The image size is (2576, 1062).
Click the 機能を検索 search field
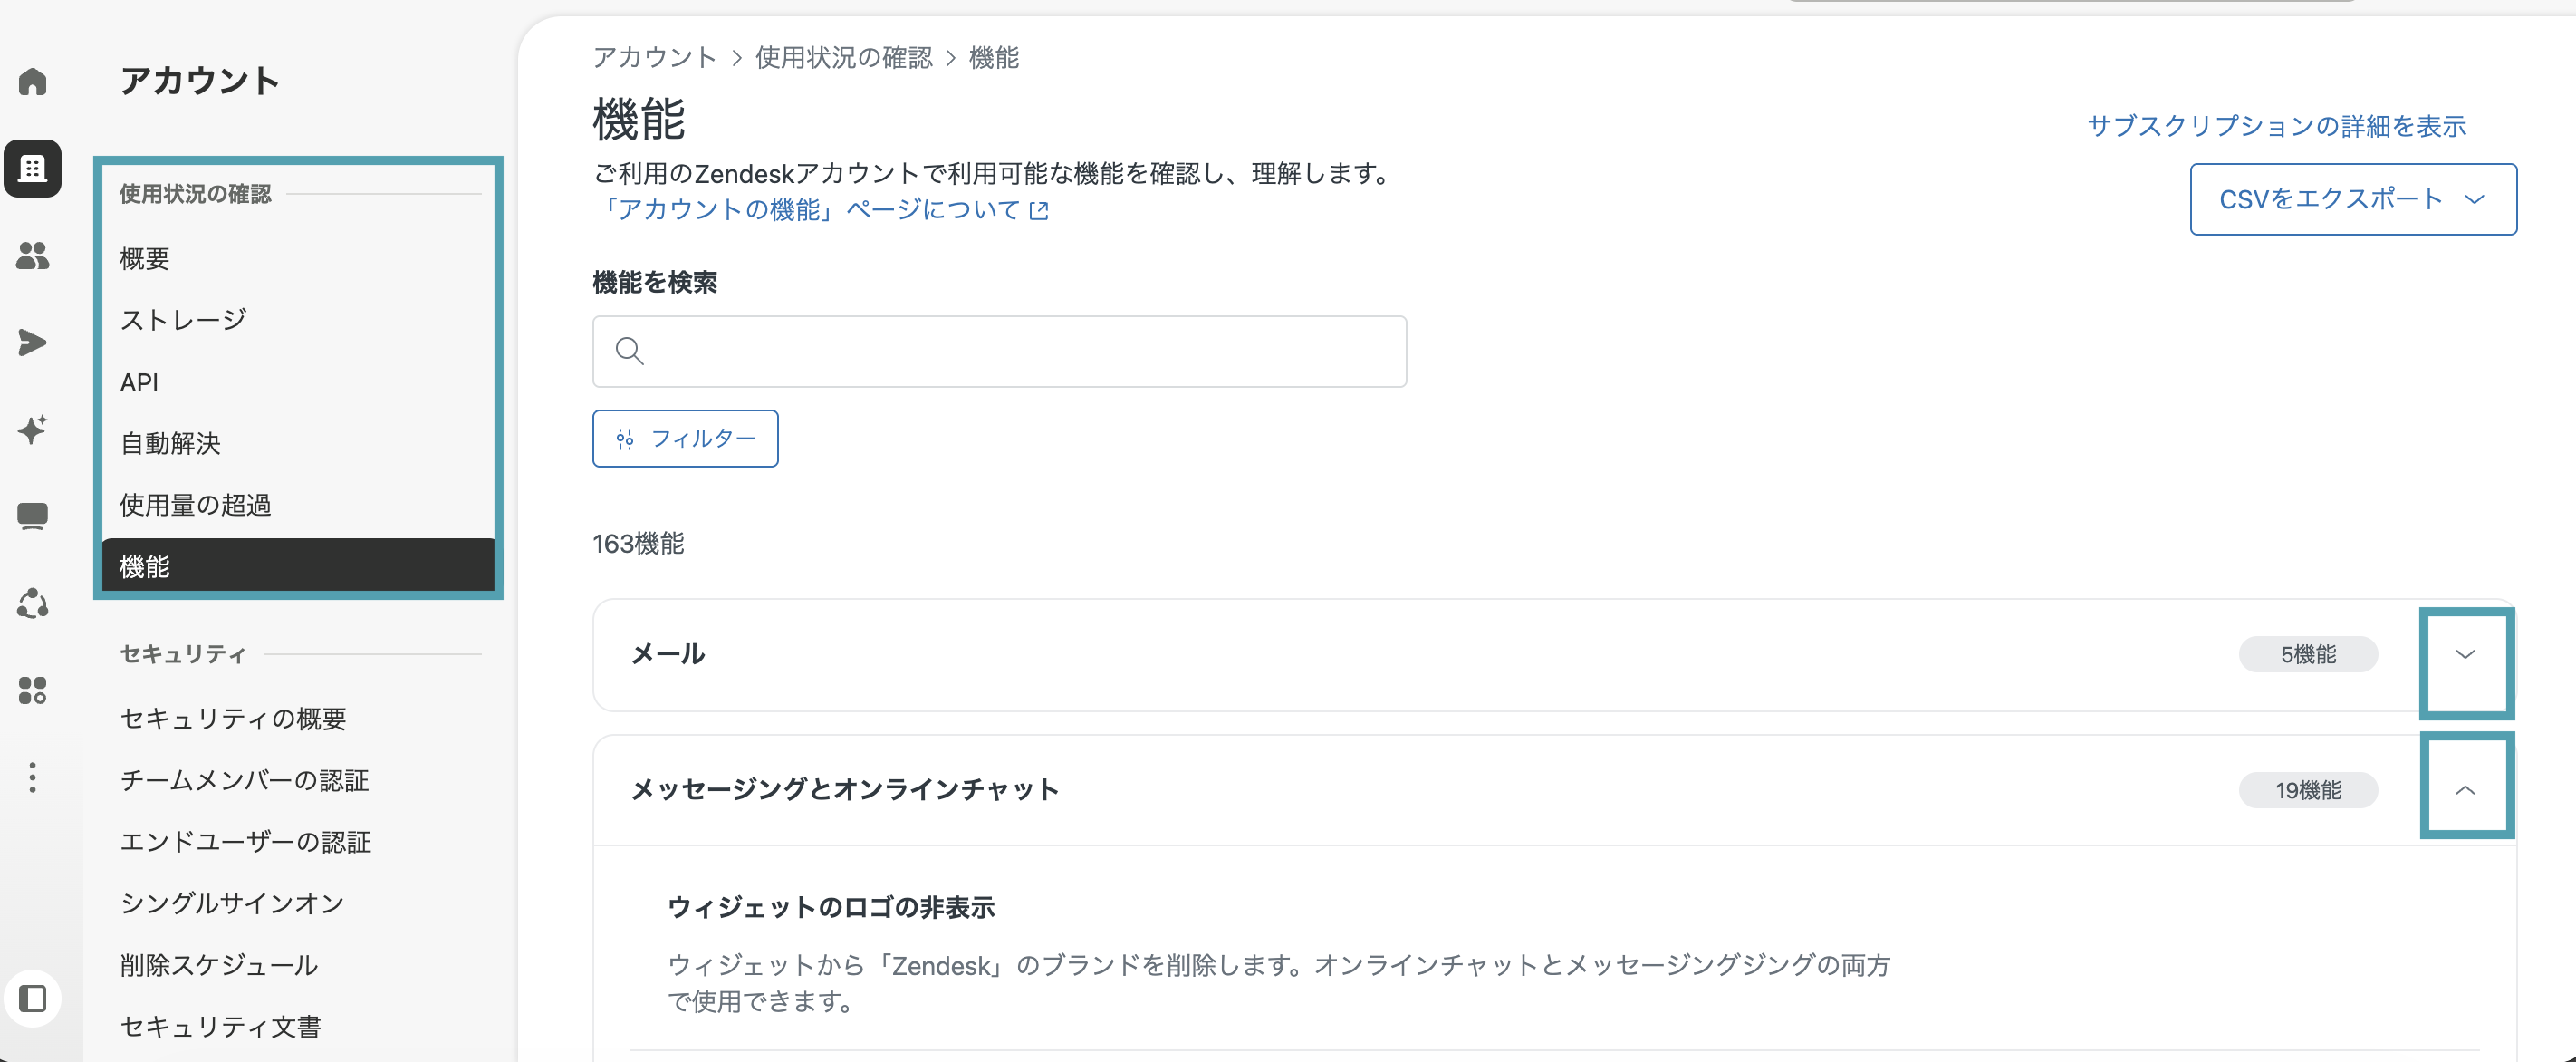999,351
